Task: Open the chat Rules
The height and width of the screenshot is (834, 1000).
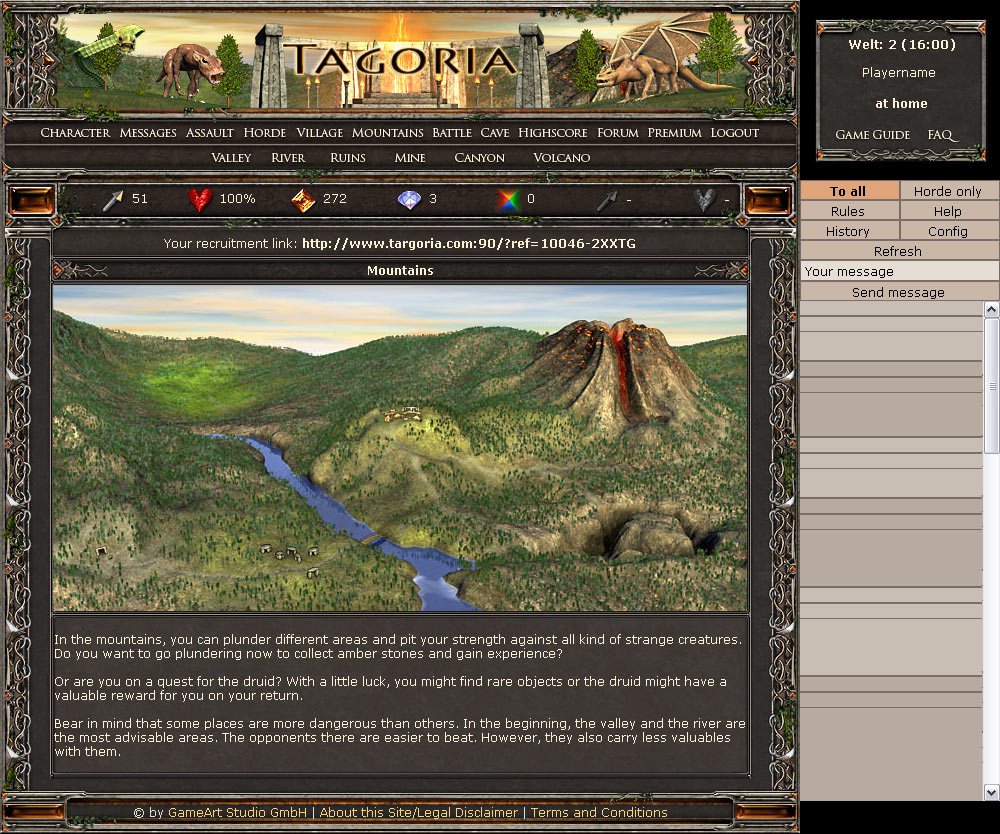Action: pyautogui.click(x=849, y=211)
